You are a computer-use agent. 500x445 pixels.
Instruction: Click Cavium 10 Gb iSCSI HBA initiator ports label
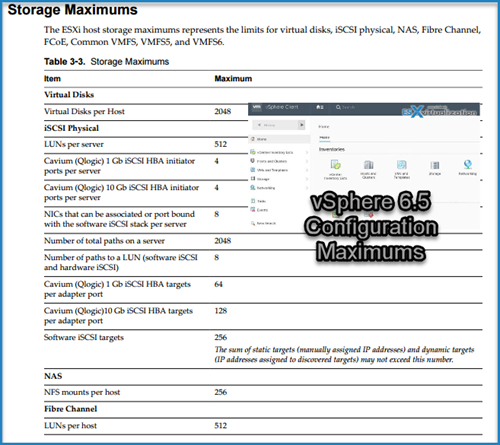[x=121, y=193]
